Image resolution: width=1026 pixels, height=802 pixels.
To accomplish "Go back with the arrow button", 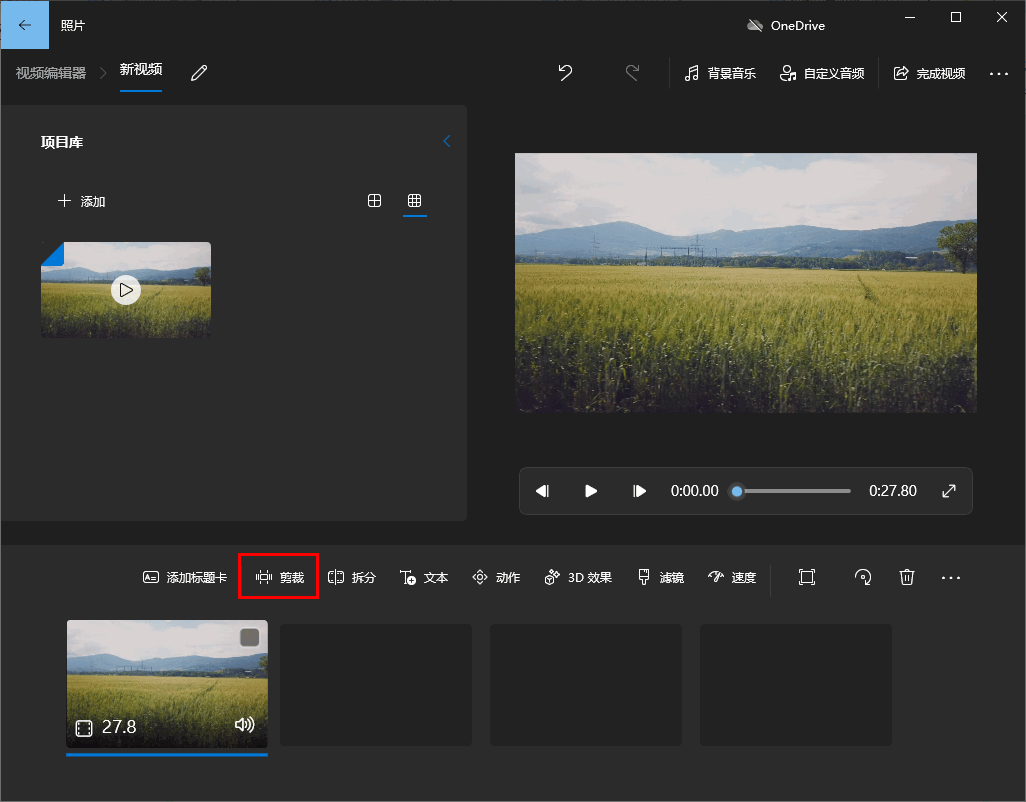I will point(25,25).
